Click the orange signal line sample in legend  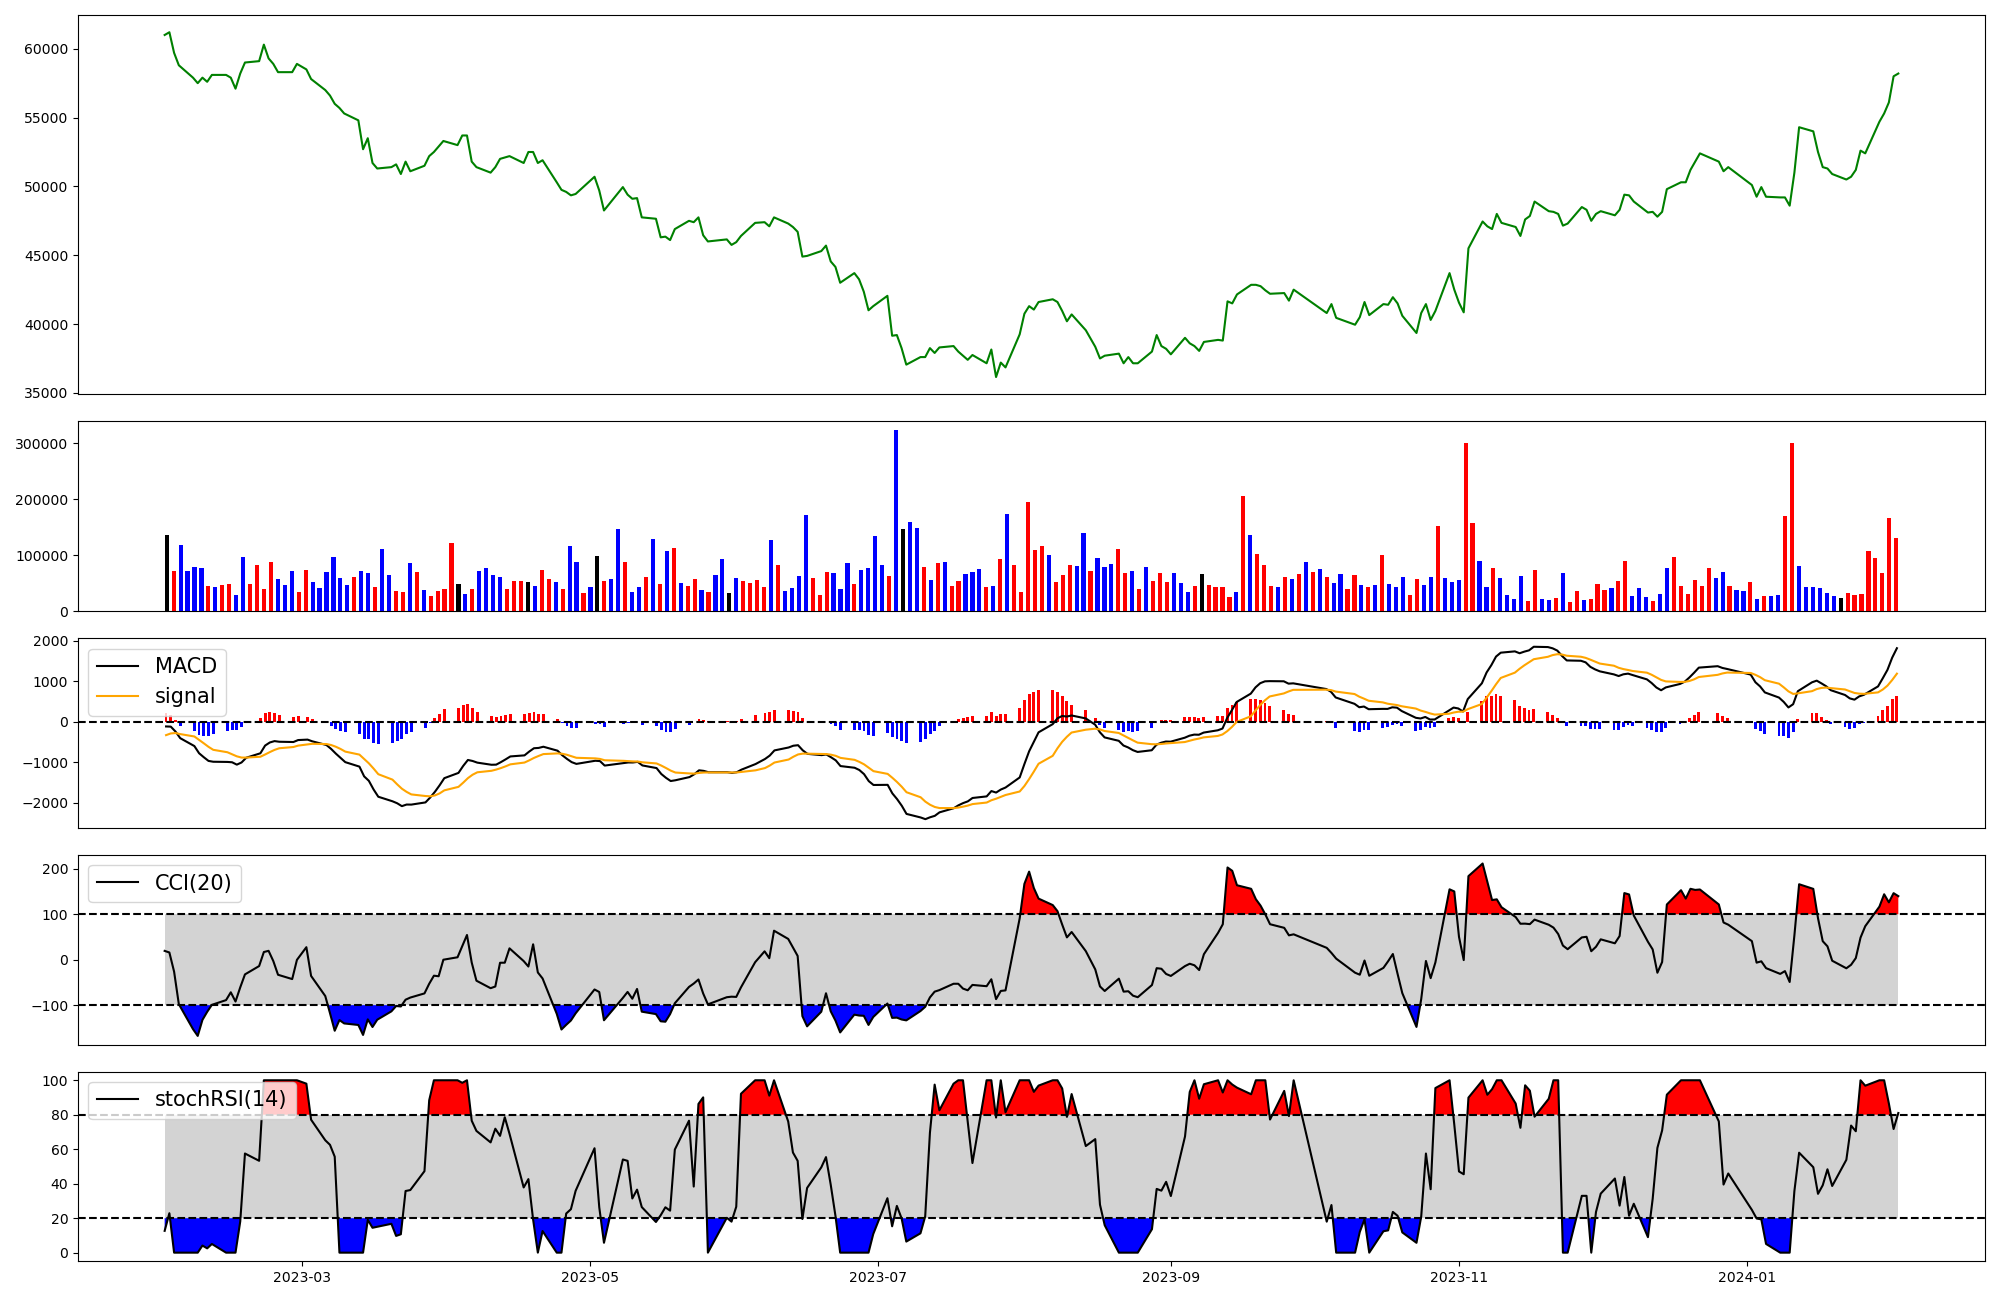click(120, 697)
